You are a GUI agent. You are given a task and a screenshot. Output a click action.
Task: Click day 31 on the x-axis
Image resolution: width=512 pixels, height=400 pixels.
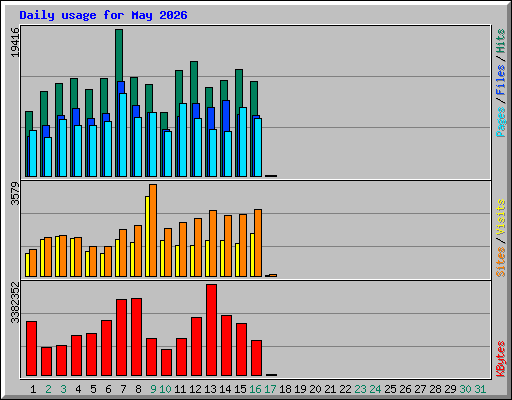click(480, 389)
